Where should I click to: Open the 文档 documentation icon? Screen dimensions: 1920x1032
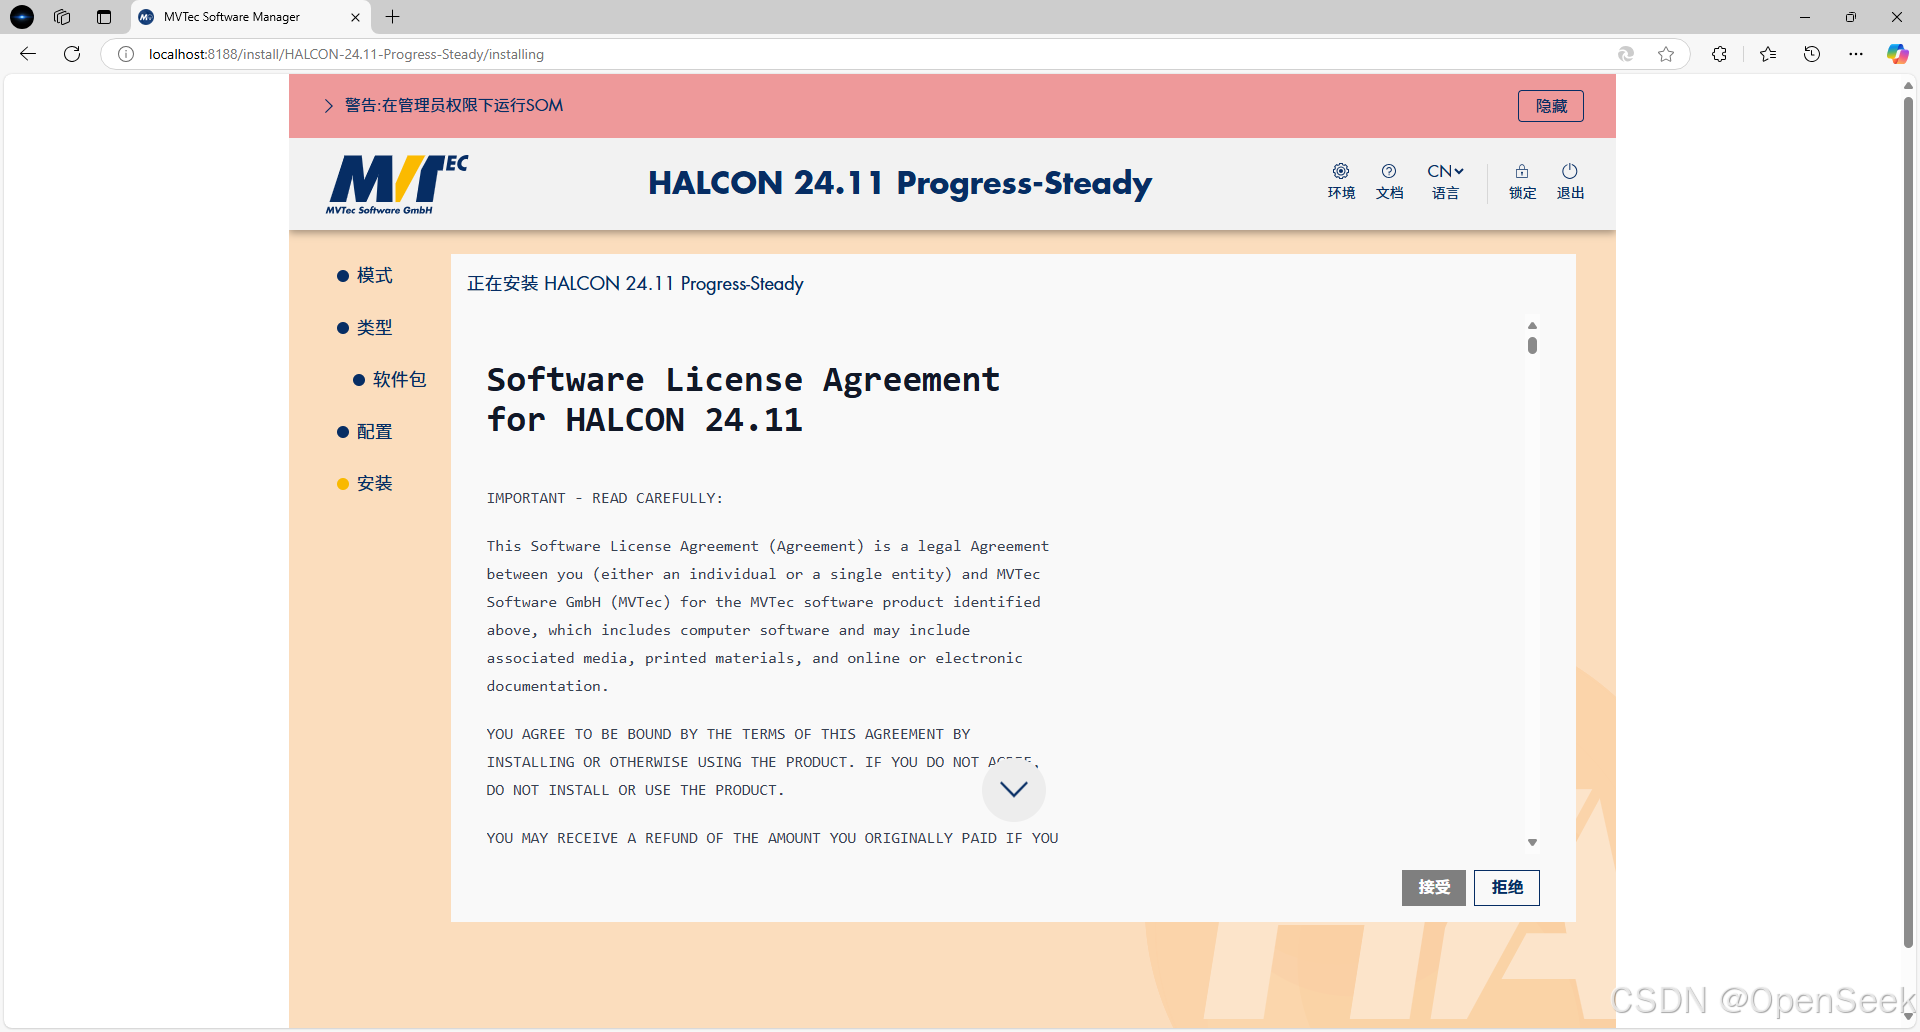[1389, 181]
